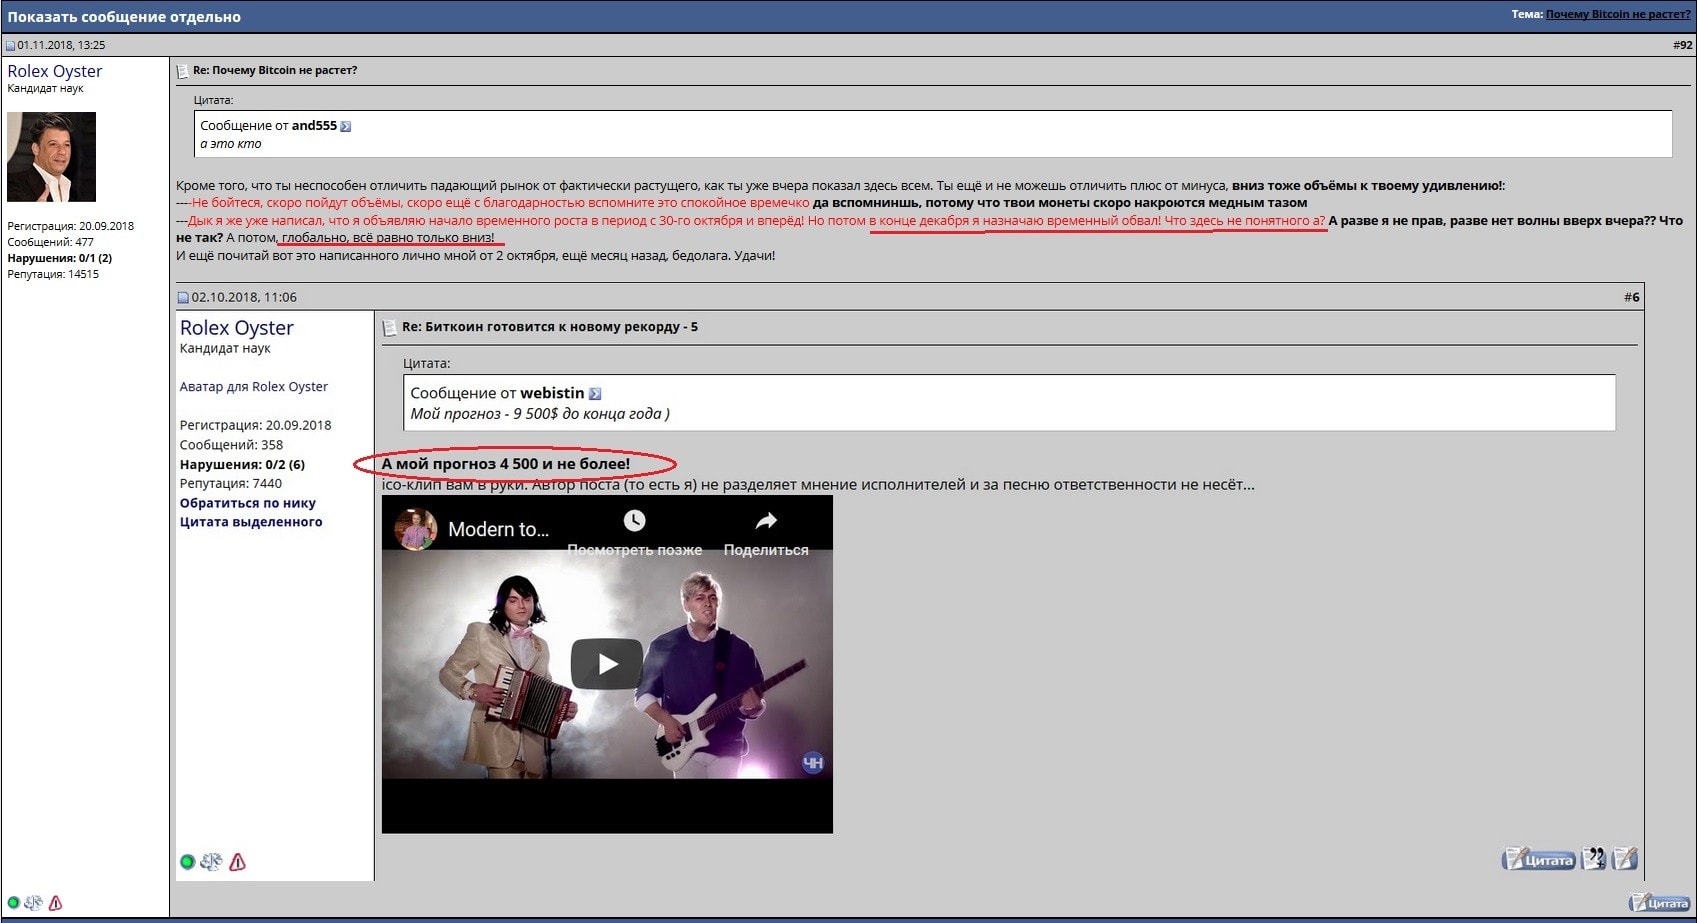Click 'Посмотреть позже' label in video
Viewport: 1697px width, 923px height.
635,550
